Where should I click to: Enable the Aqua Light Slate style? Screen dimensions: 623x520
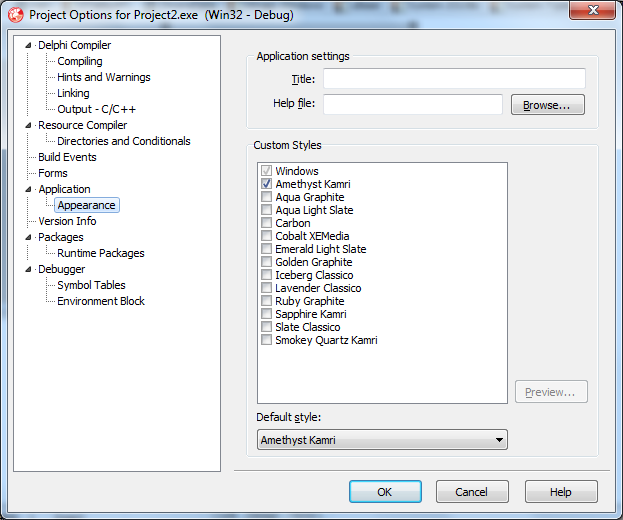[x=266, y=210]
